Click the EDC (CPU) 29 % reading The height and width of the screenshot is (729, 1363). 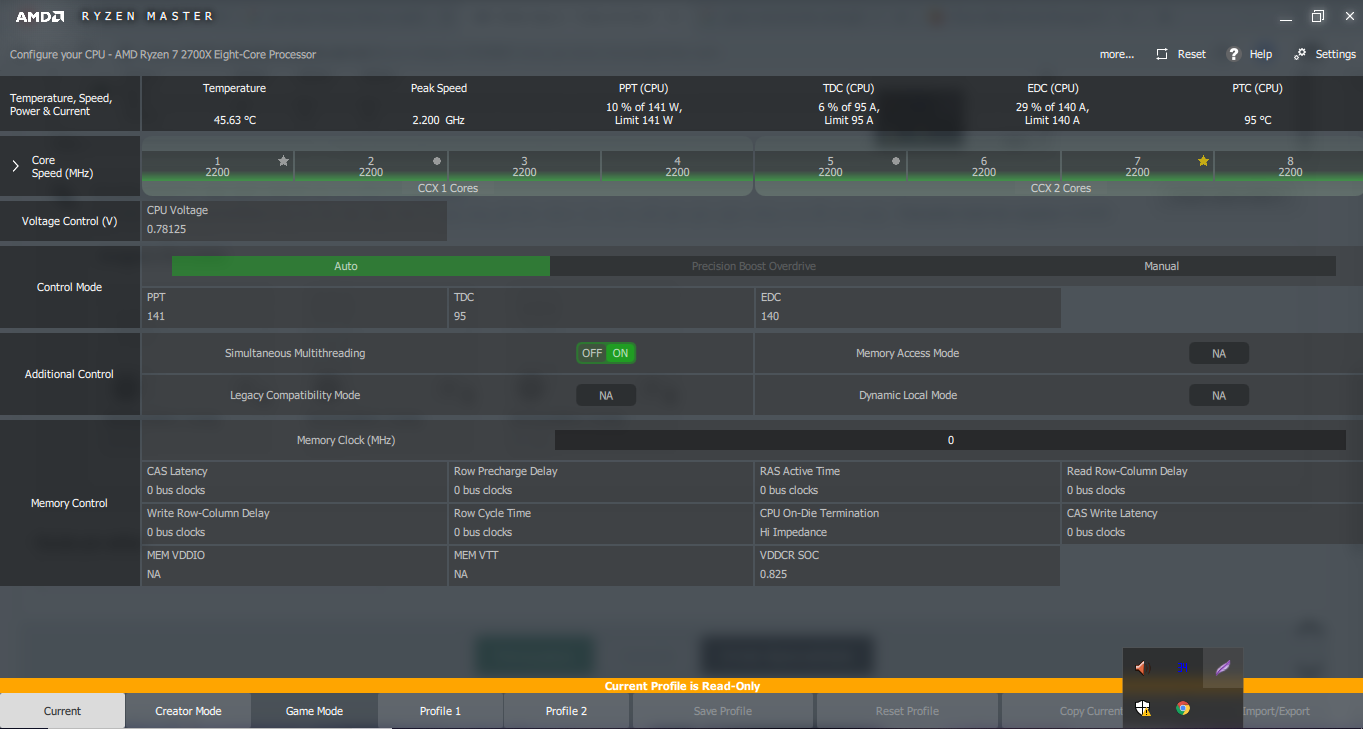pyautogui.click(x=1052, y=113)
